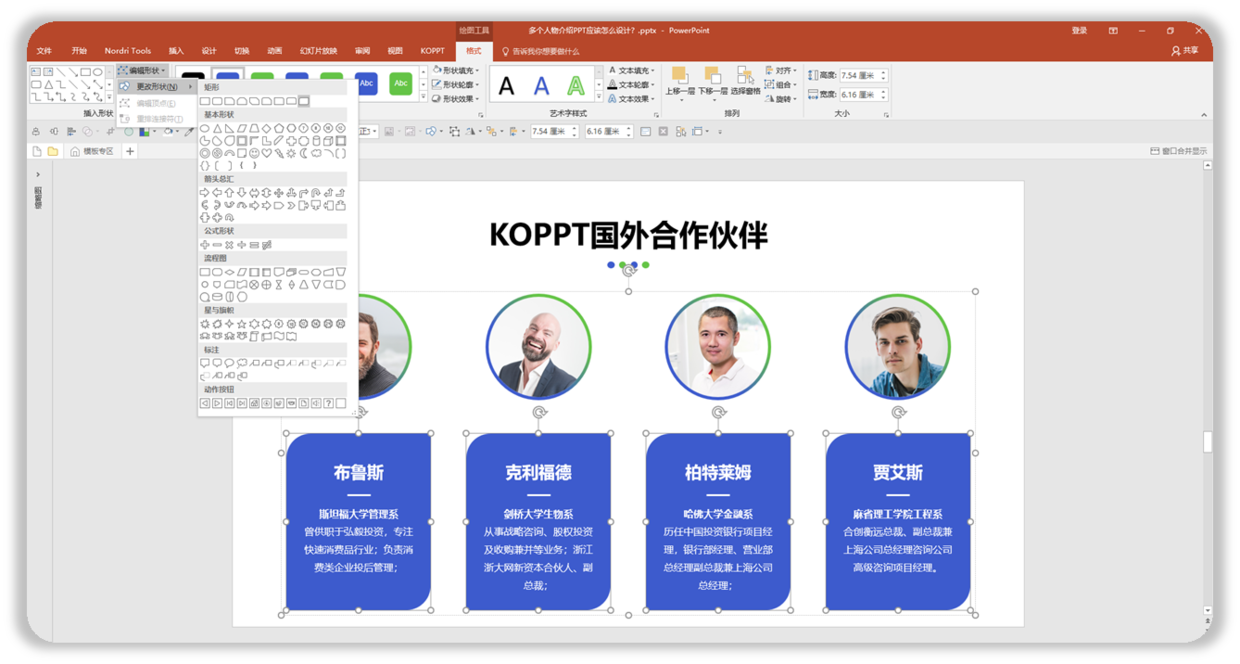Switch to the 插入 insert tab
1240x664 pixels.
[176, 50]
